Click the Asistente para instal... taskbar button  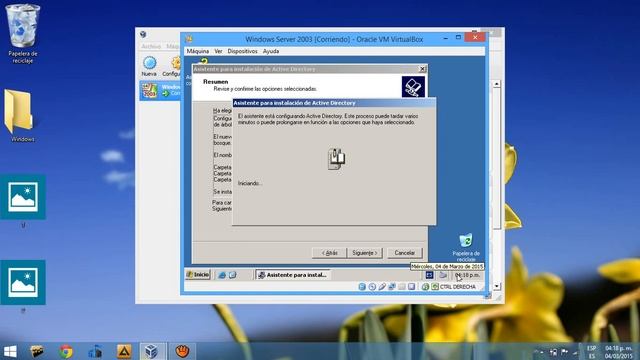click(292, 275)
